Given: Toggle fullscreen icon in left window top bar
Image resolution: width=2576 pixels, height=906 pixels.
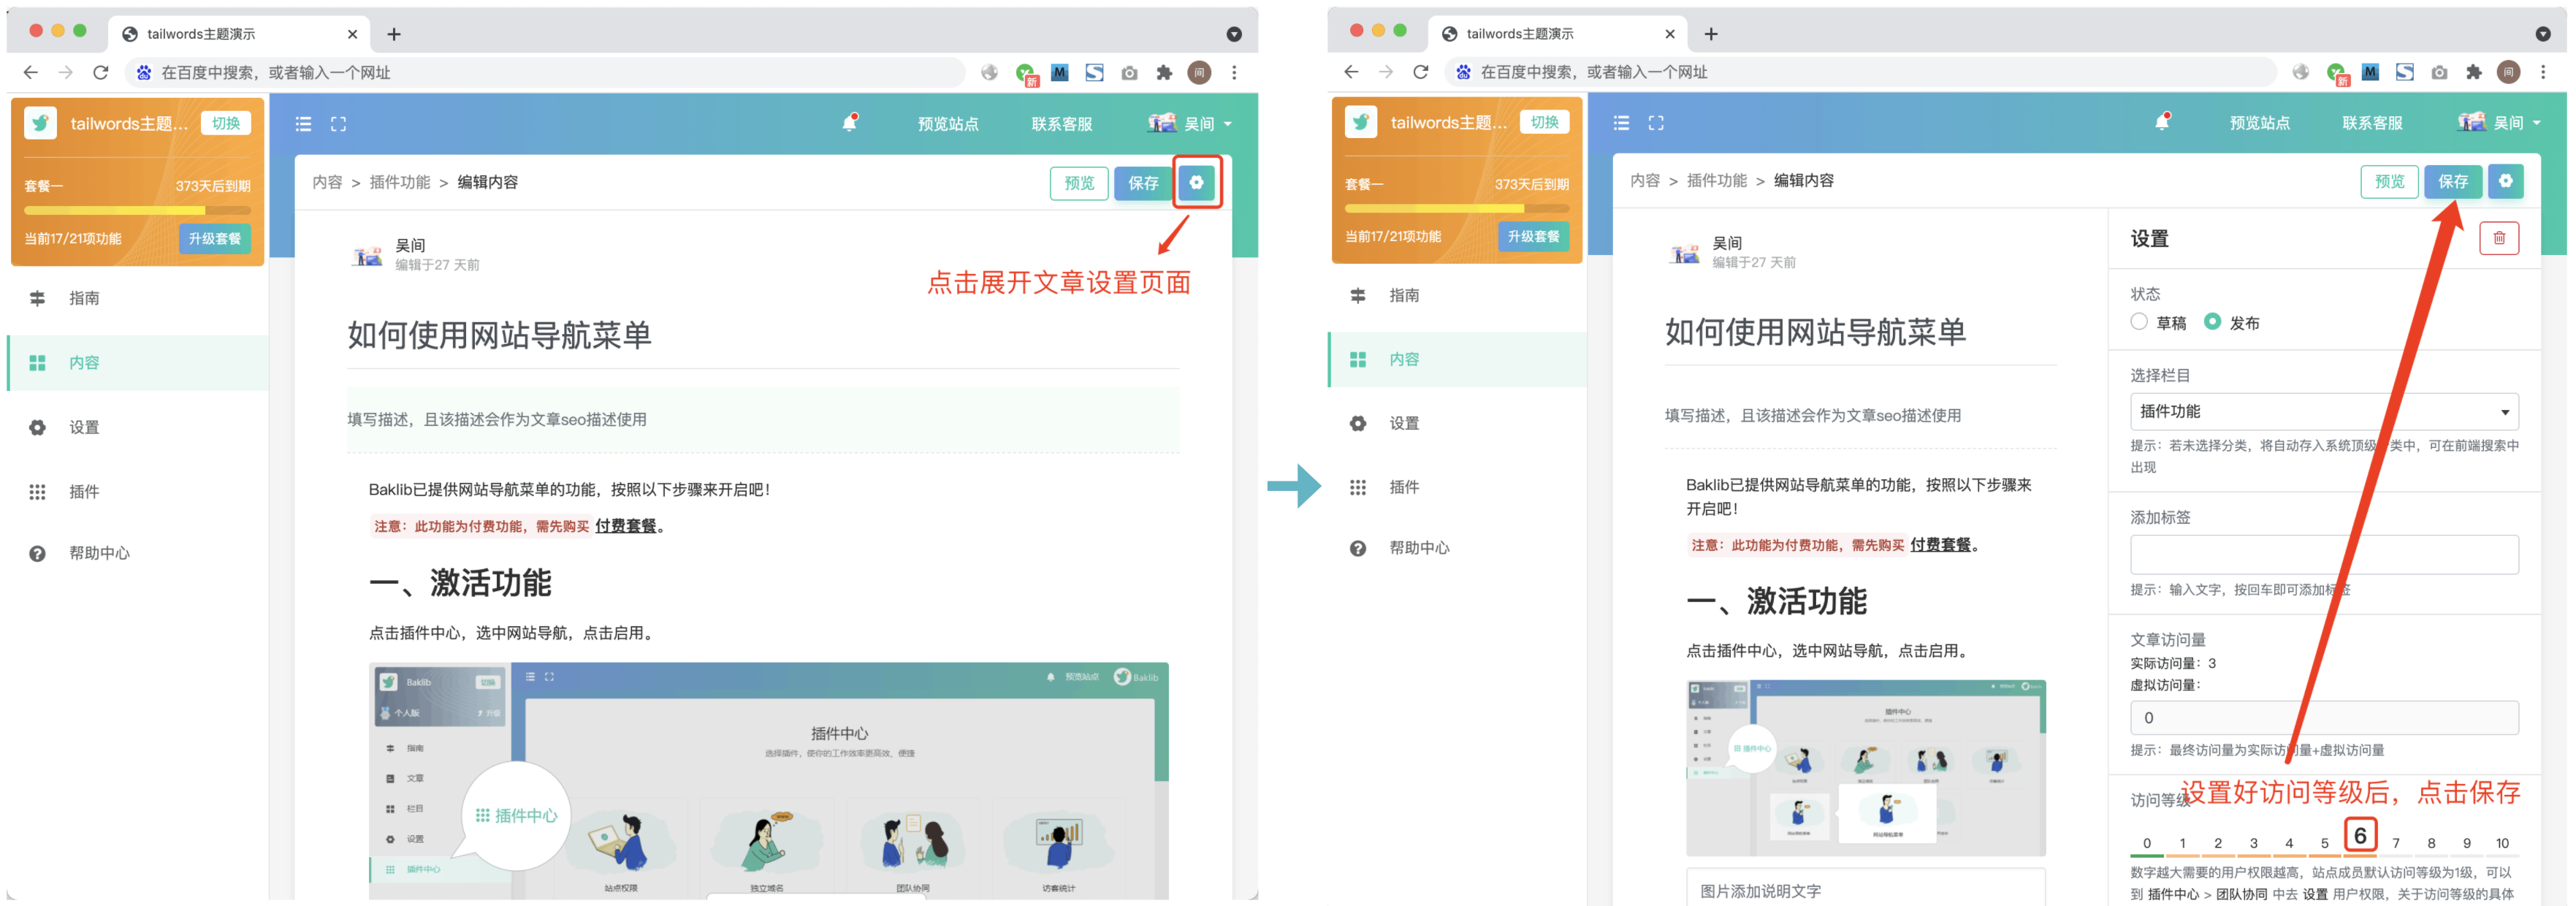Looking at the screenshot, I should coord(338,124).
